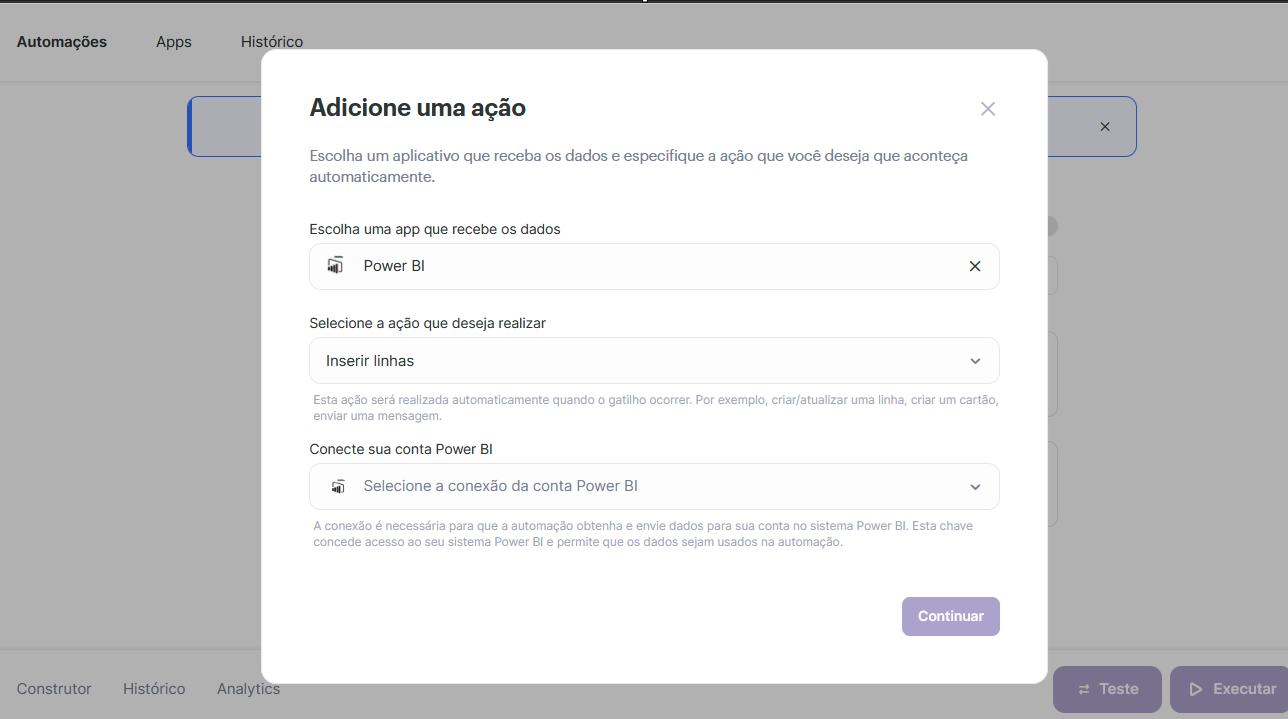Image resolution: width=1288 pixels, height=719 pixels.
Task: Open the top Histórico tab
Action: (272, 42)
